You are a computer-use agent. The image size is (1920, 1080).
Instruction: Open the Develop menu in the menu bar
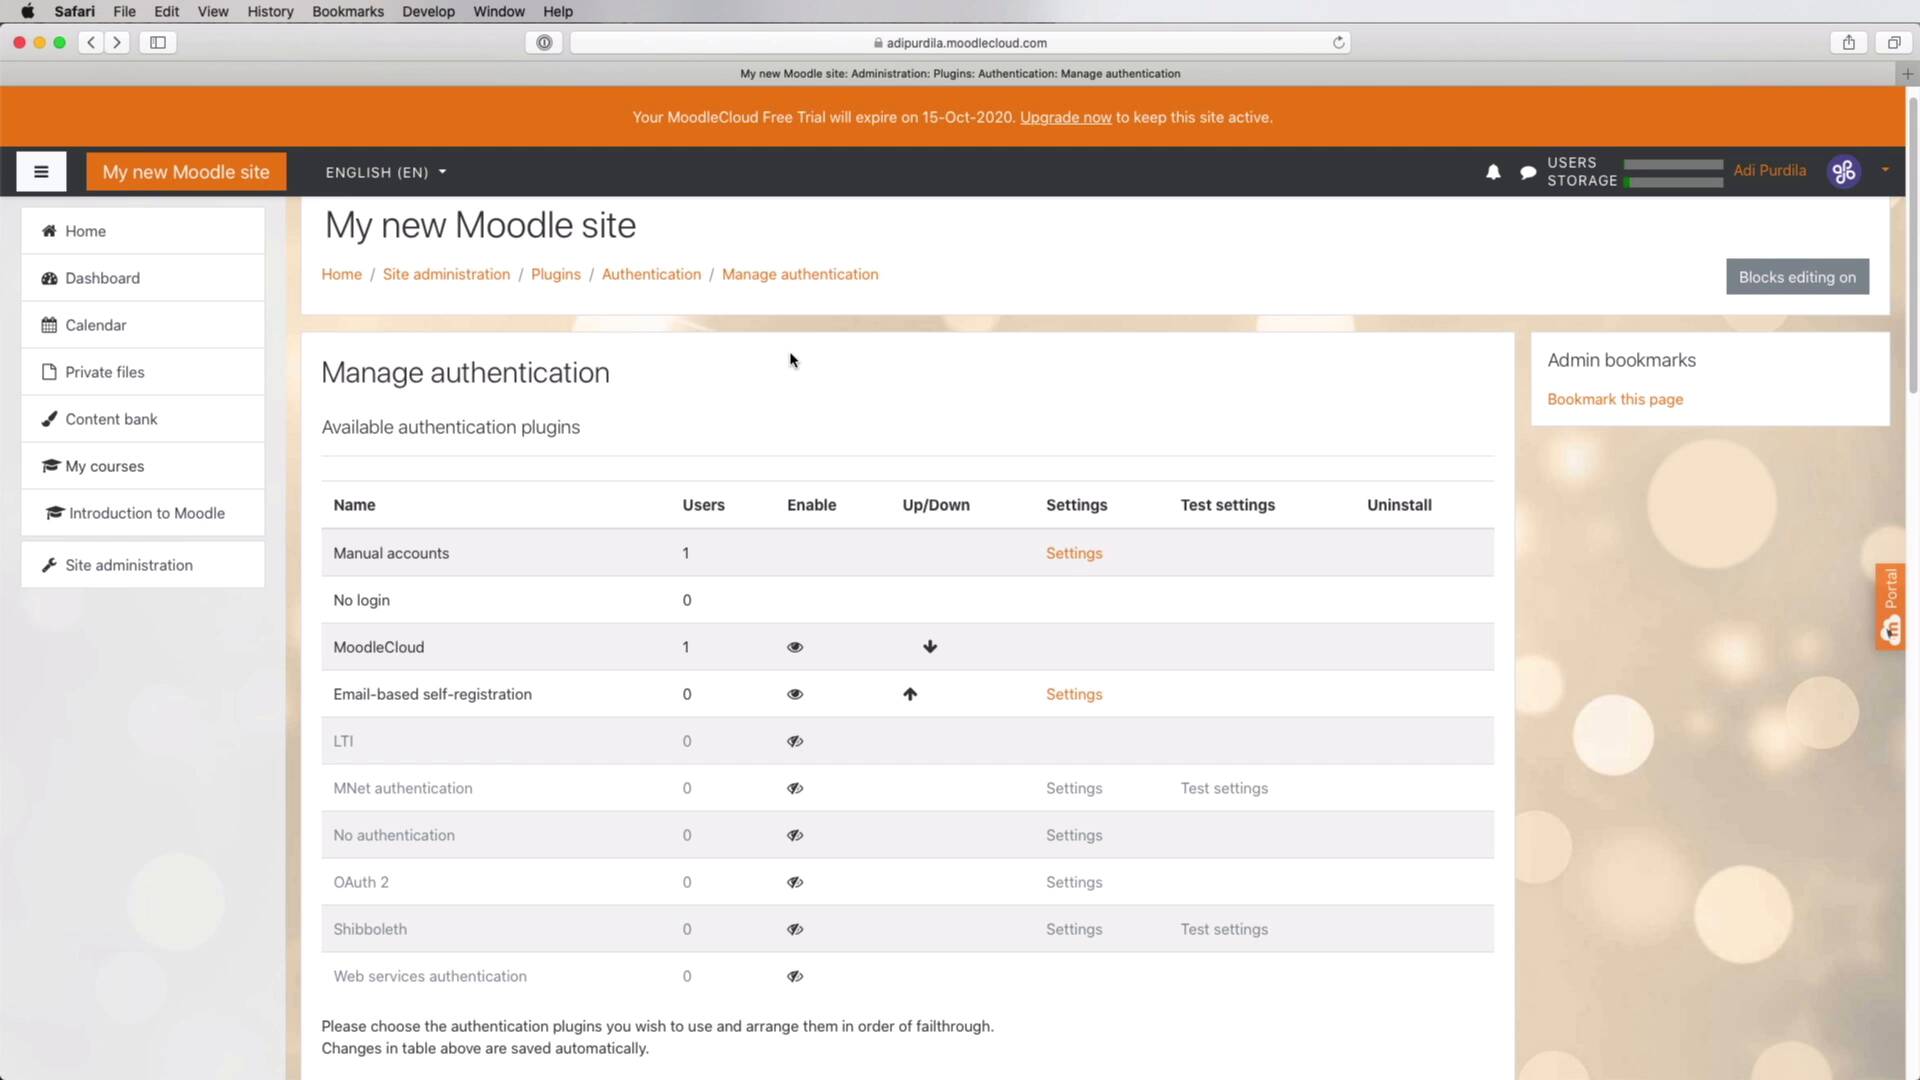pyautogui.click(x=428, y=11)
